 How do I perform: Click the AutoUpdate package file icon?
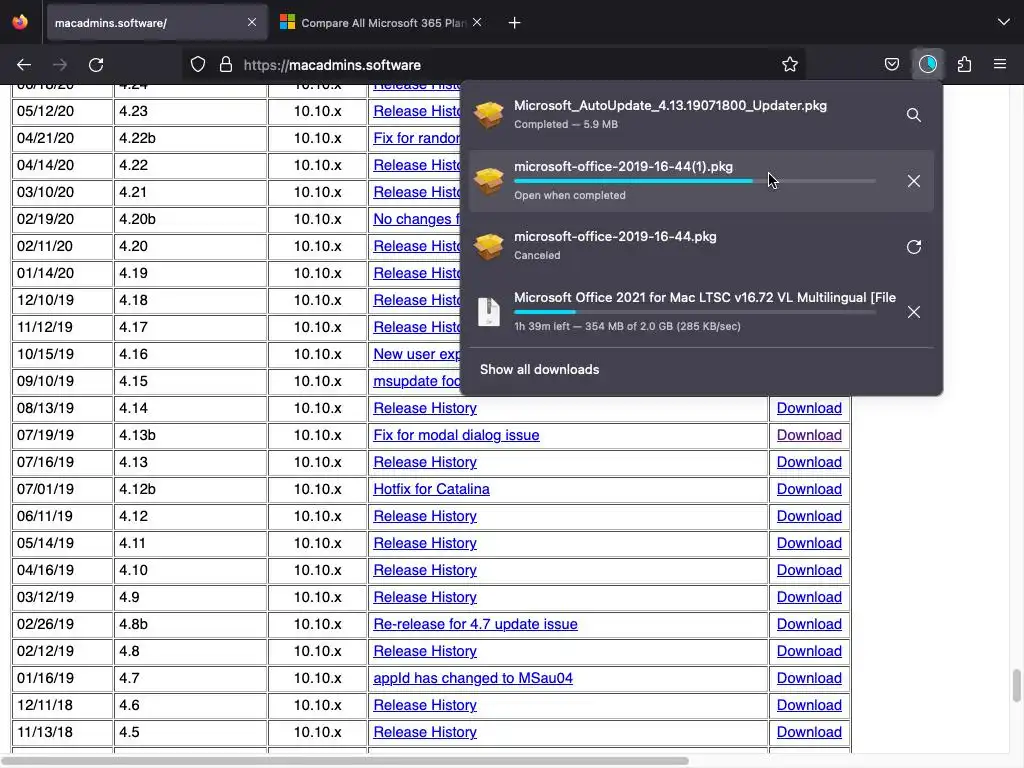tap(489, 115)
